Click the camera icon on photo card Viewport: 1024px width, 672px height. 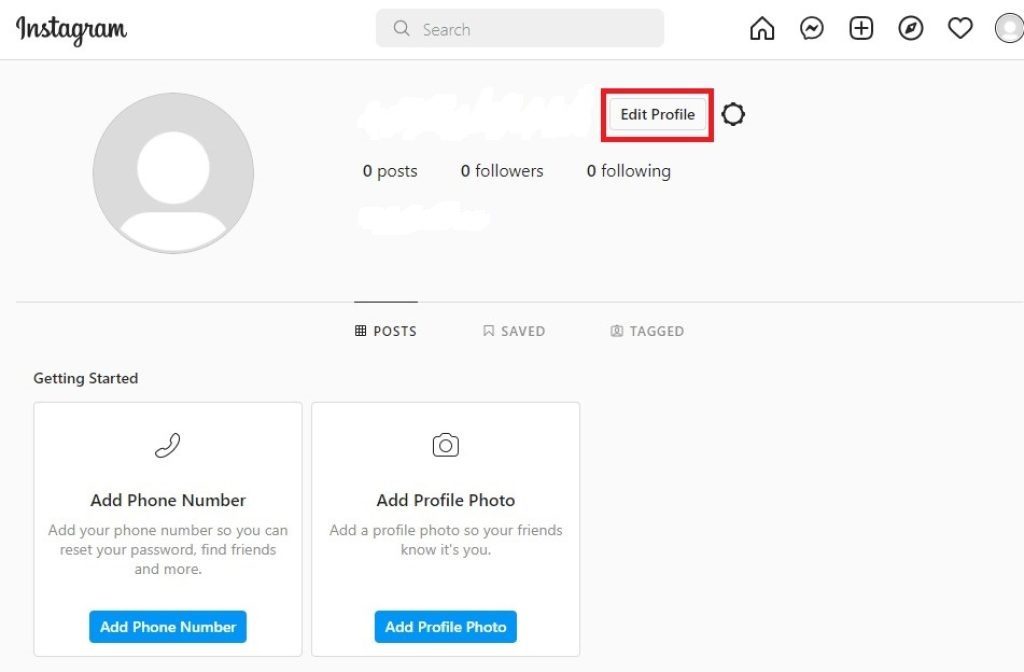[x=445, y=445]
